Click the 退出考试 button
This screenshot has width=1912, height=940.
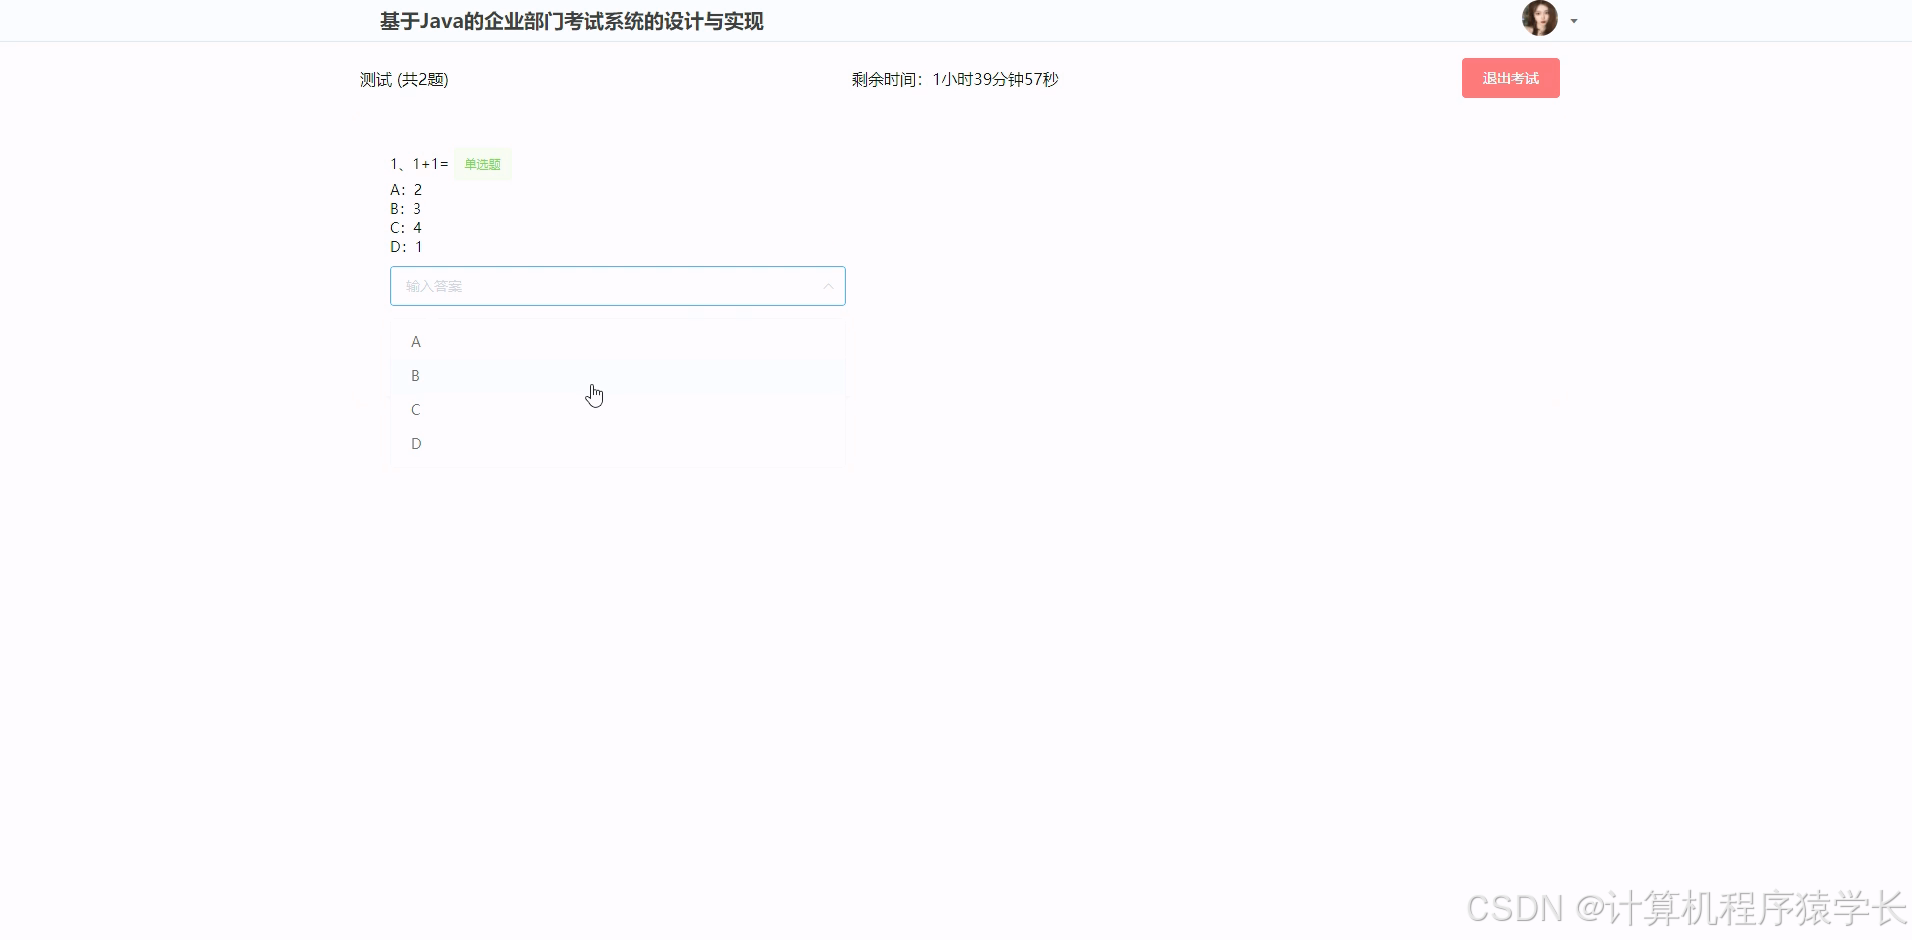pos(1510,78)
